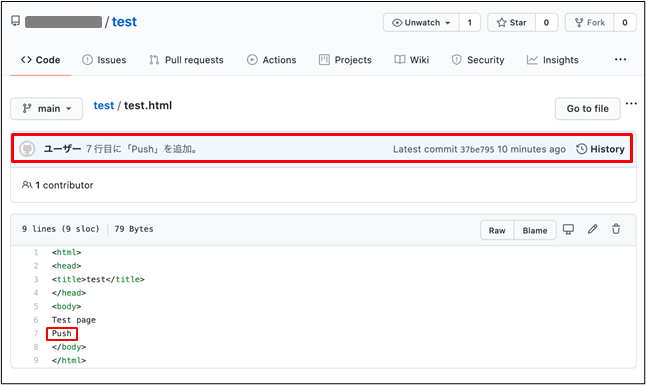
Task: Open the Actions tab
Action: click(272, 60)
